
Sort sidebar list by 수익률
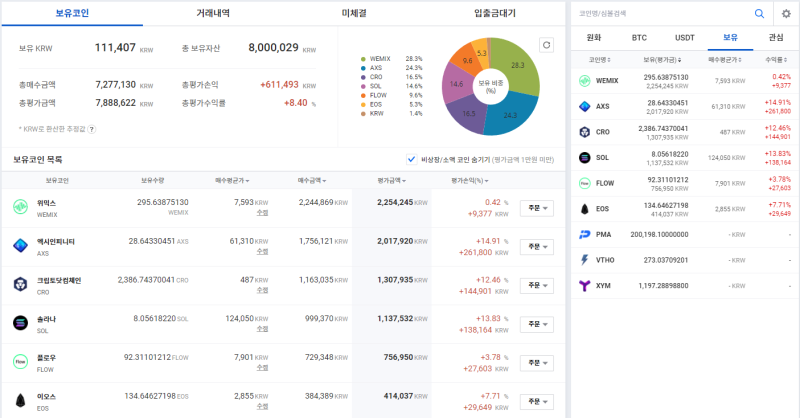tap(776, 60)
